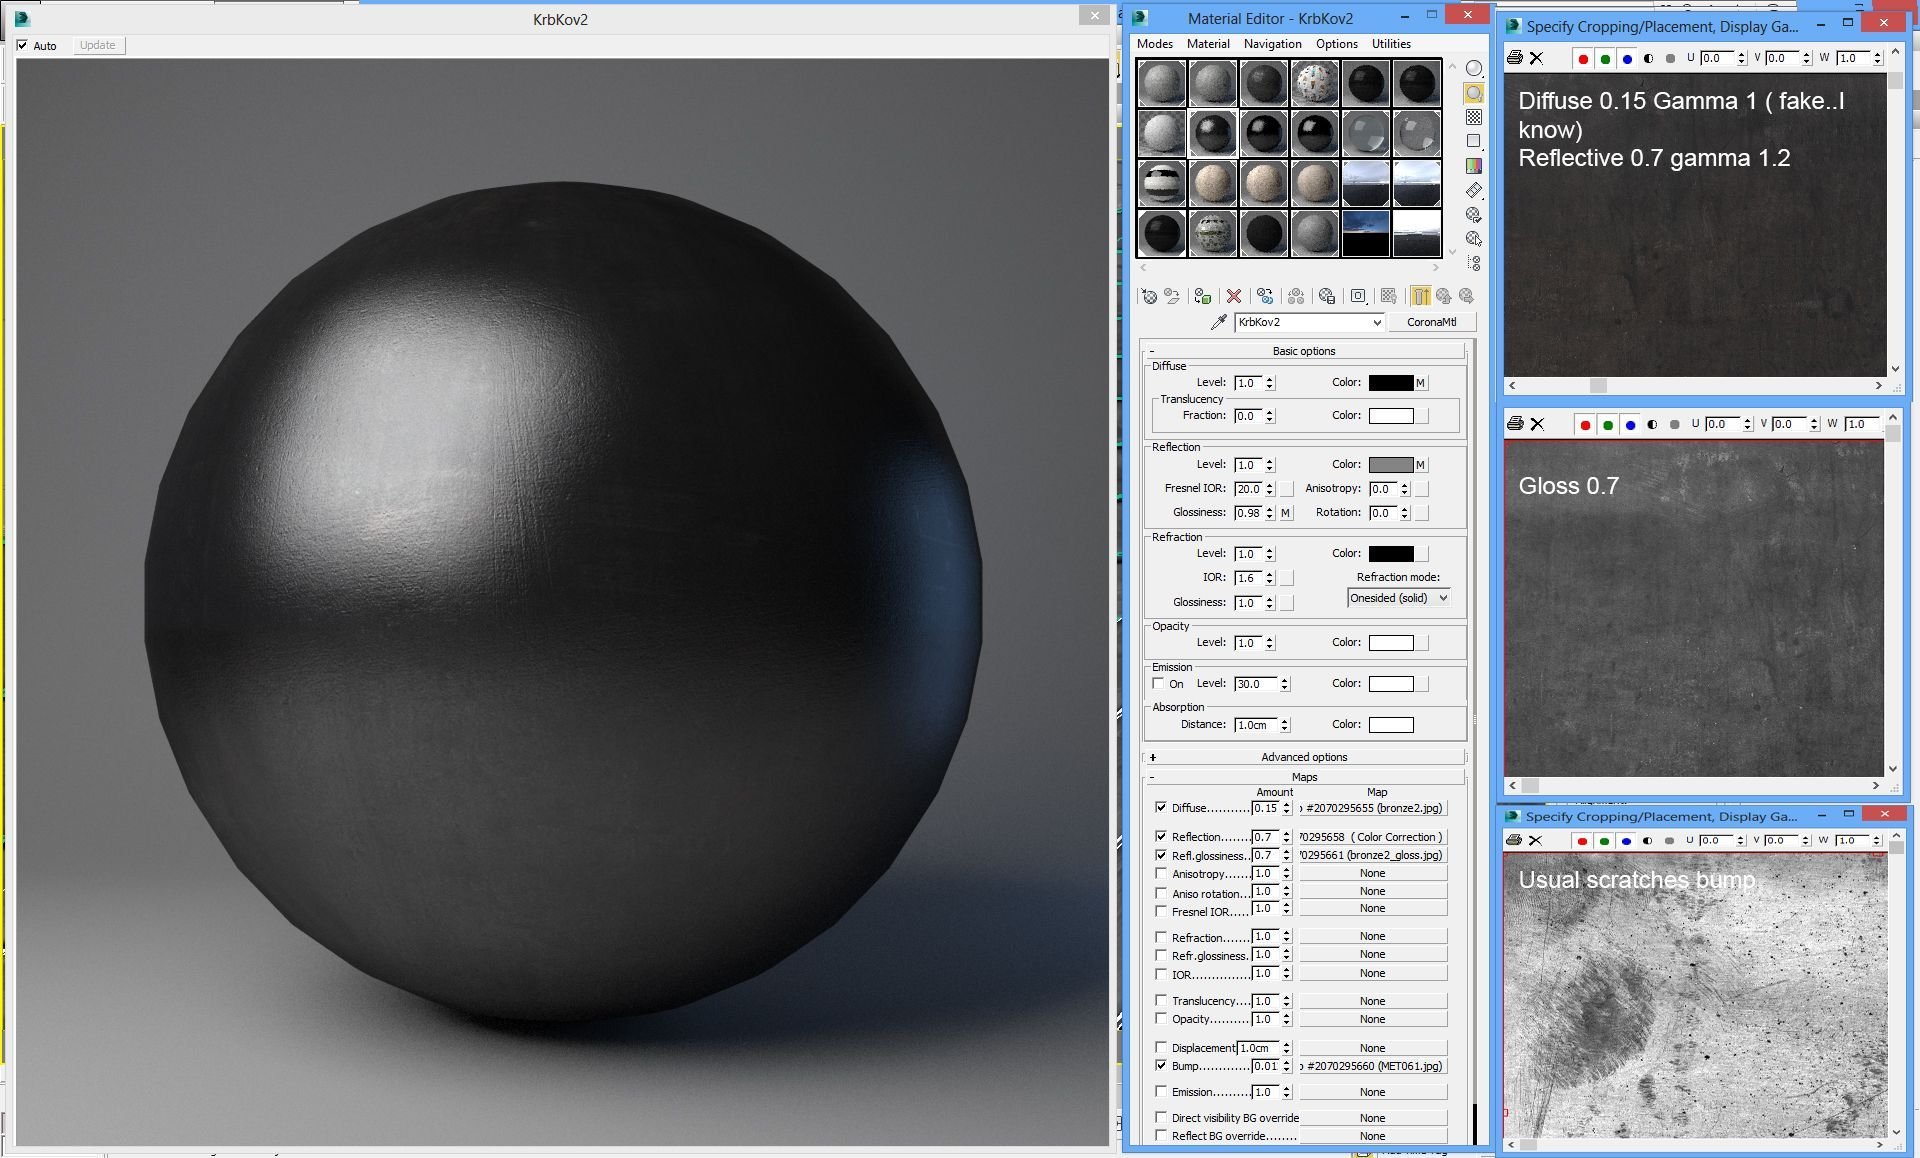Click the red X Reset Map icon
The width and height of the screenshot is (1920, 1158).
[x=1234, y=296]
